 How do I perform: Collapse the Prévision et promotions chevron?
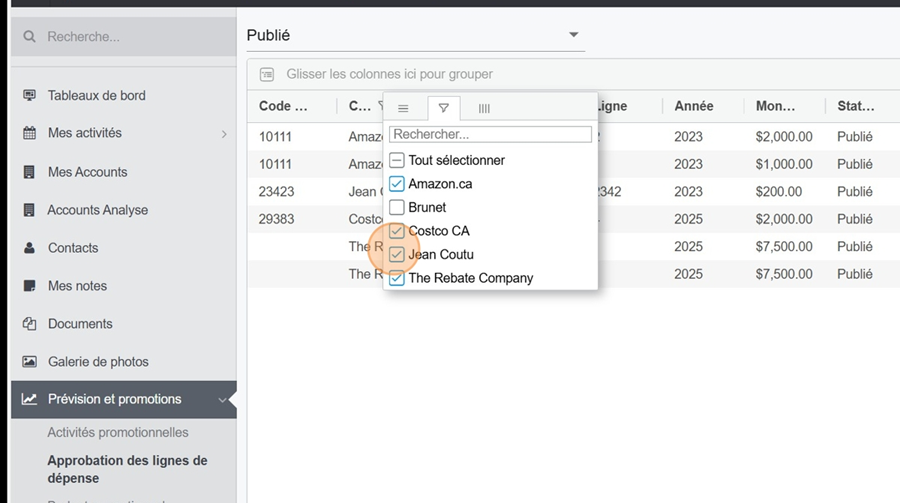pyautogui.click(x=222, y=400)
